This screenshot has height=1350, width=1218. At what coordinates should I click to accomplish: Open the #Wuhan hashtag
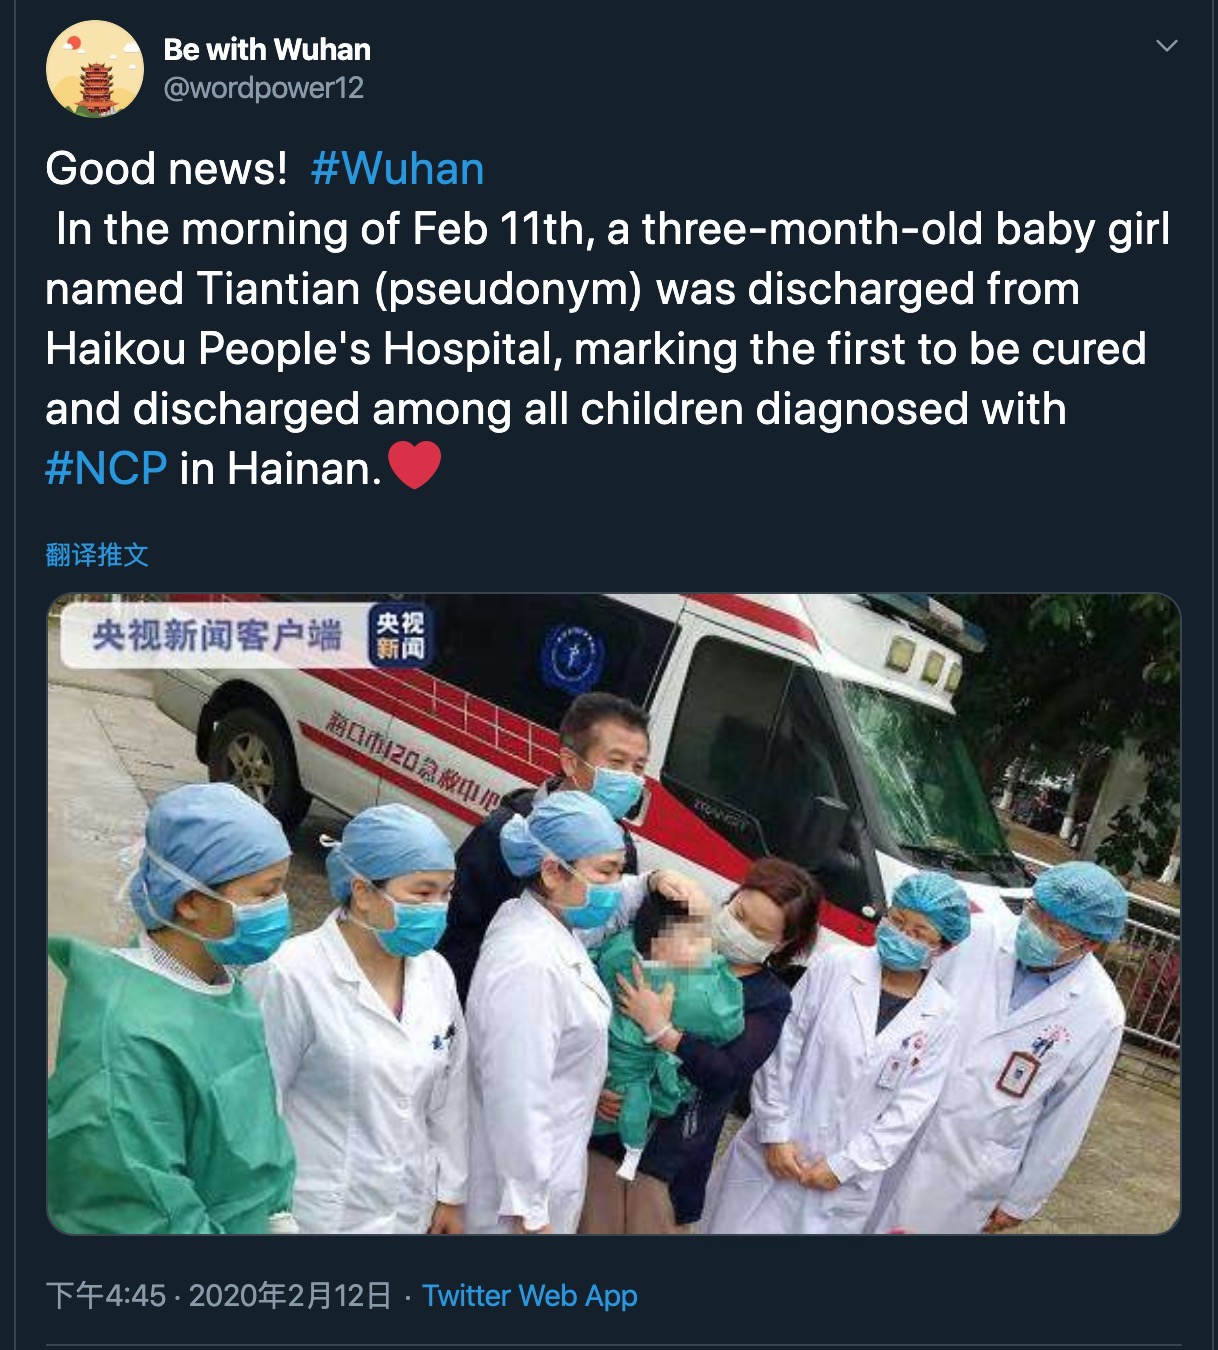pyautogui.click(x=397, y=168)
